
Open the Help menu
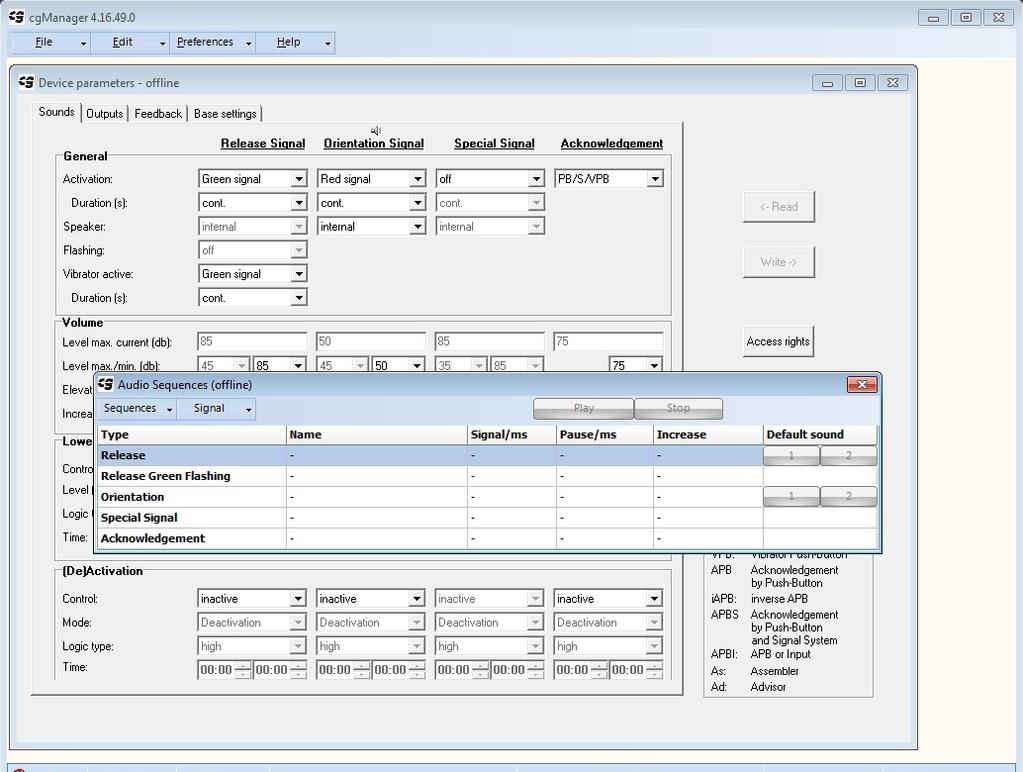pos(295,42)
